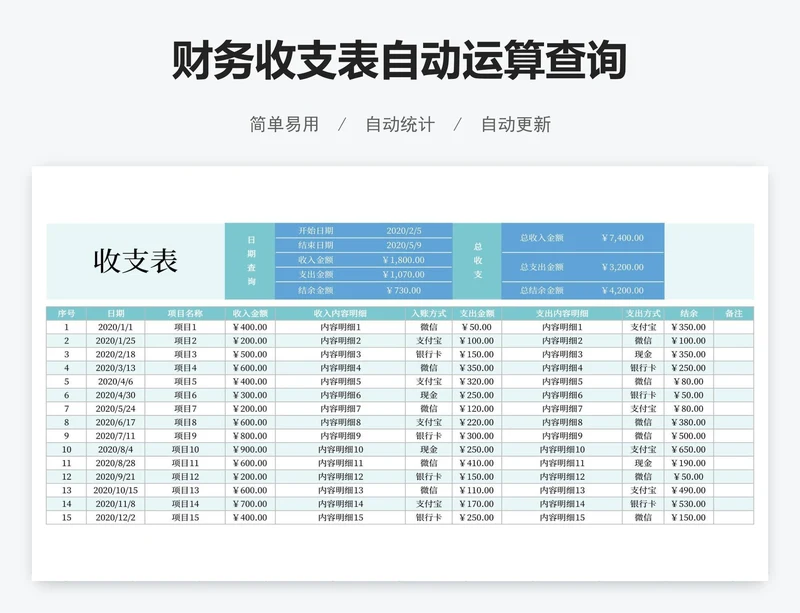Select total expense value ¥3,200.00
This screenshot has height=613, width=800.
622,267
